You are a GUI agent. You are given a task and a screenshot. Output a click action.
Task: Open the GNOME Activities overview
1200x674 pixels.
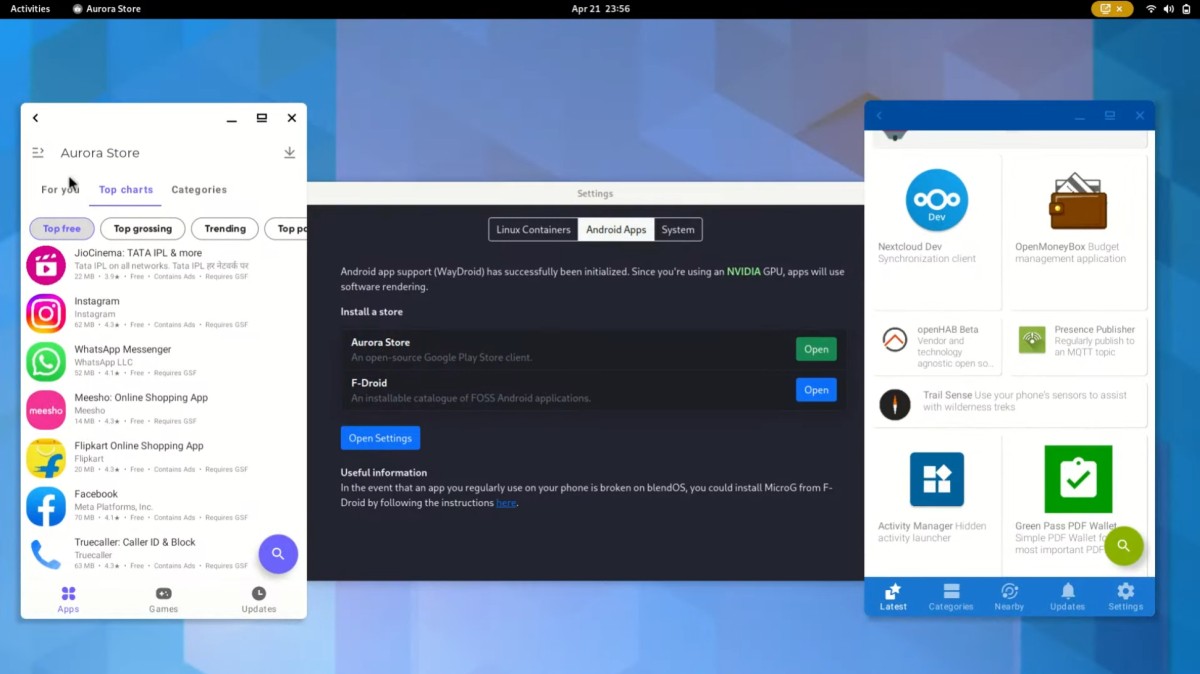pyautogui.click(x=30, y=9)
